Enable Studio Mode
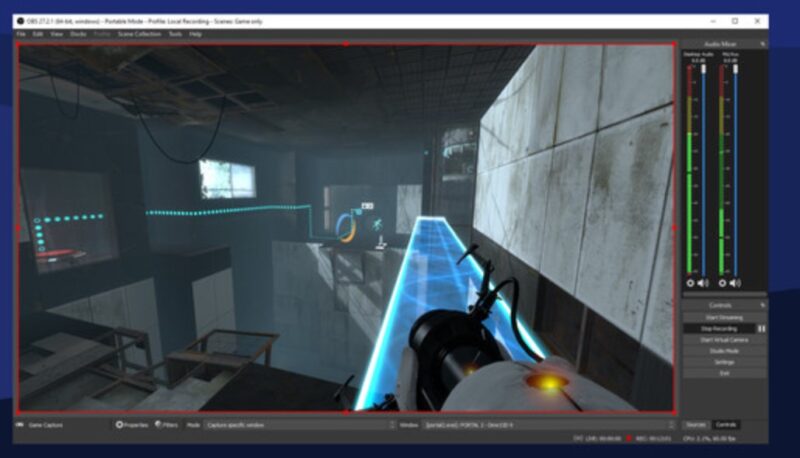Viewport: 800px width, 458px height. pyautogui.click(x=724, y=351)
